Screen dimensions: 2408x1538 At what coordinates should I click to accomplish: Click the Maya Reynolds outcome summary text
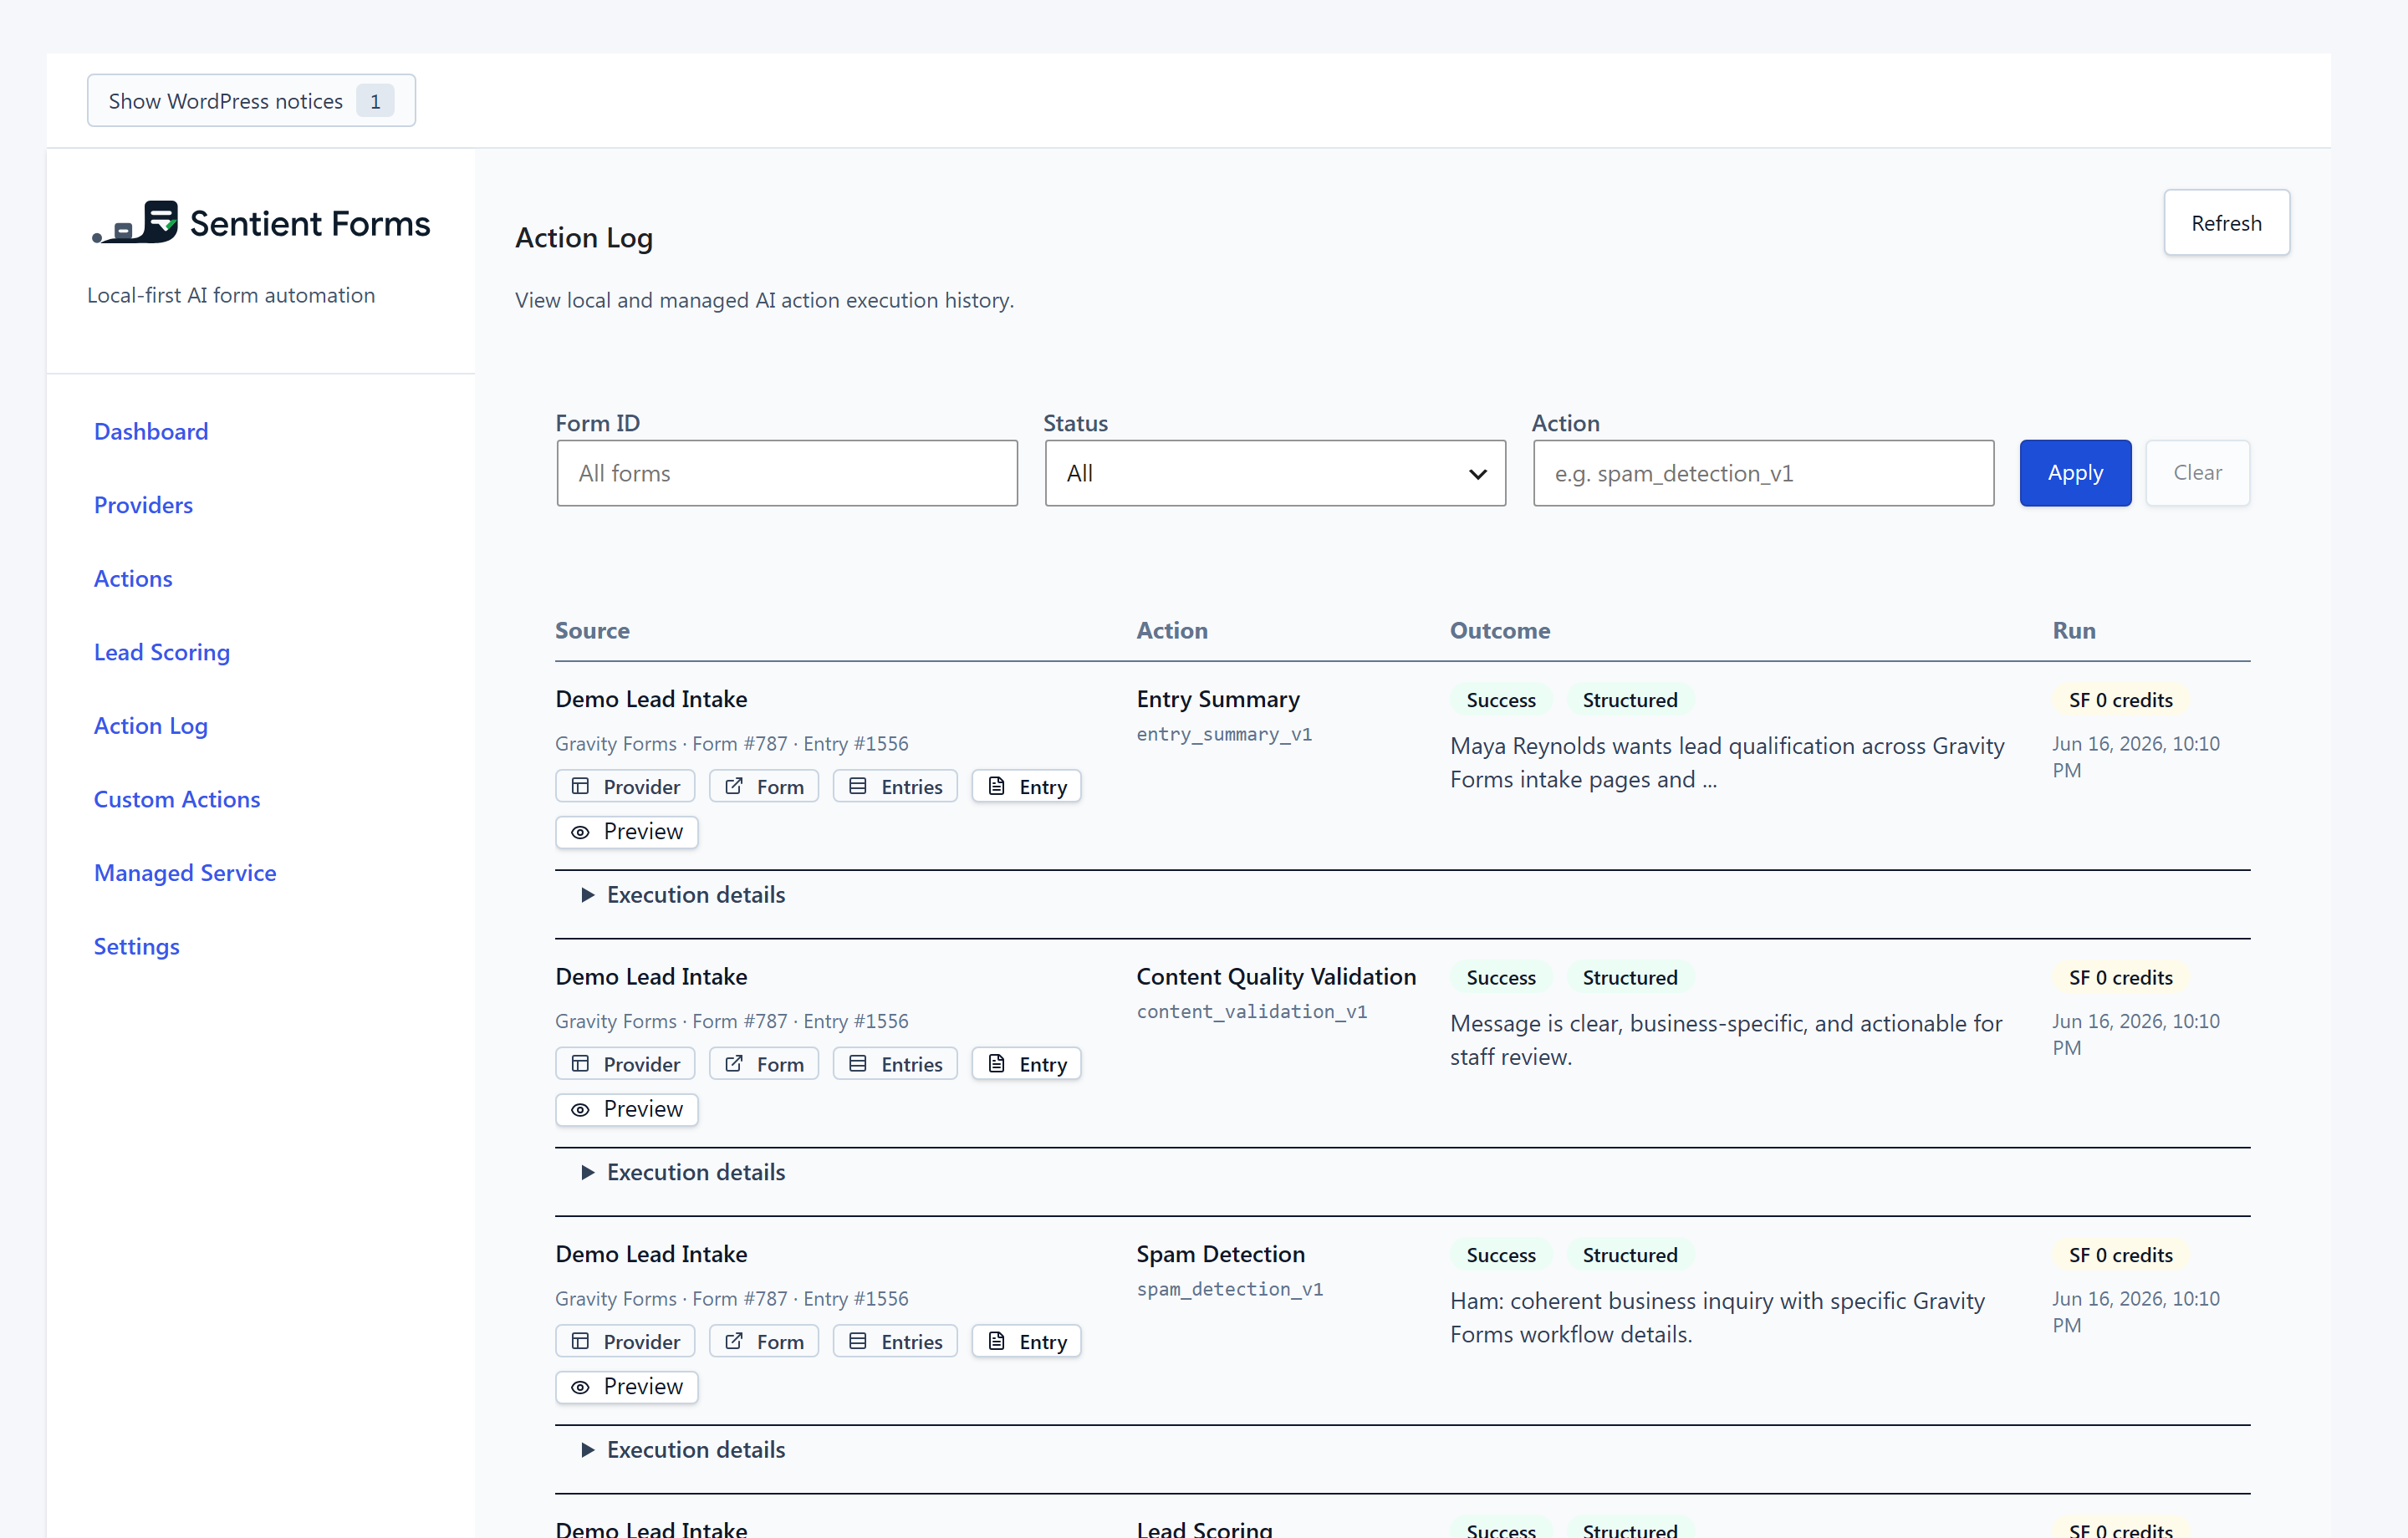pos(1727,762)
